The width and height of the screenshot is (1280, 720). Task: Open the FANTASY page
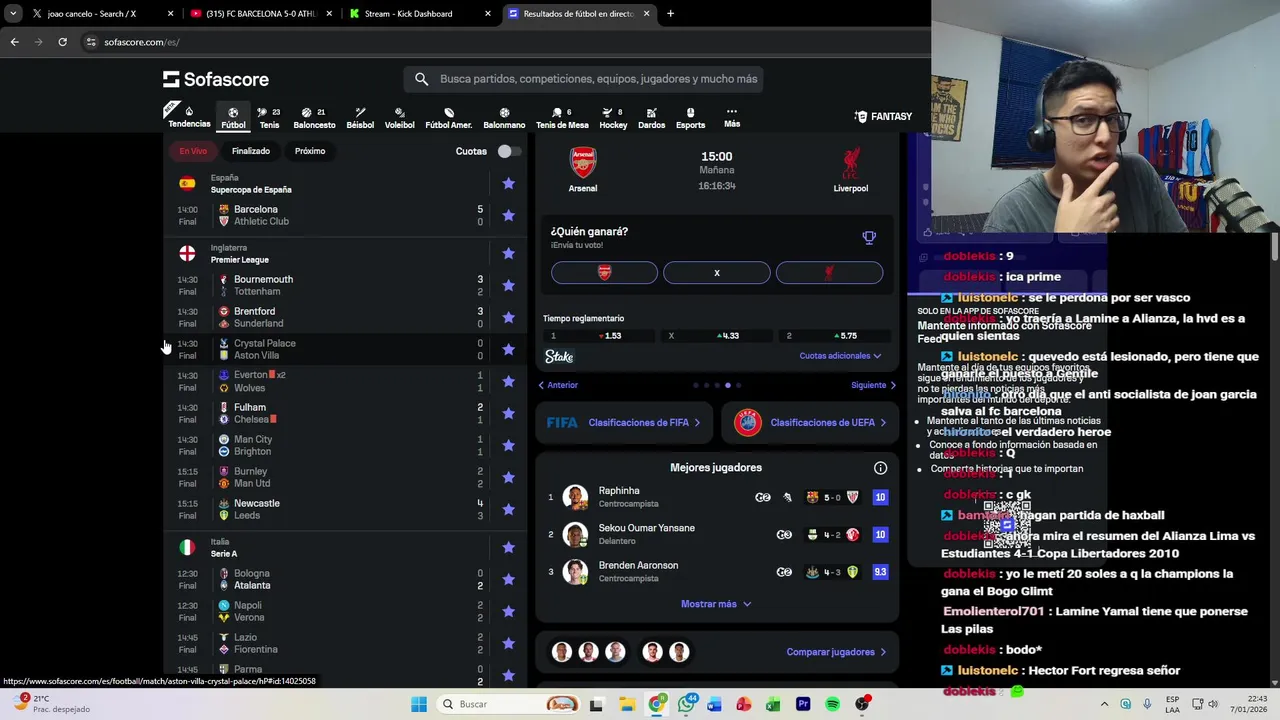coord(883,116)
